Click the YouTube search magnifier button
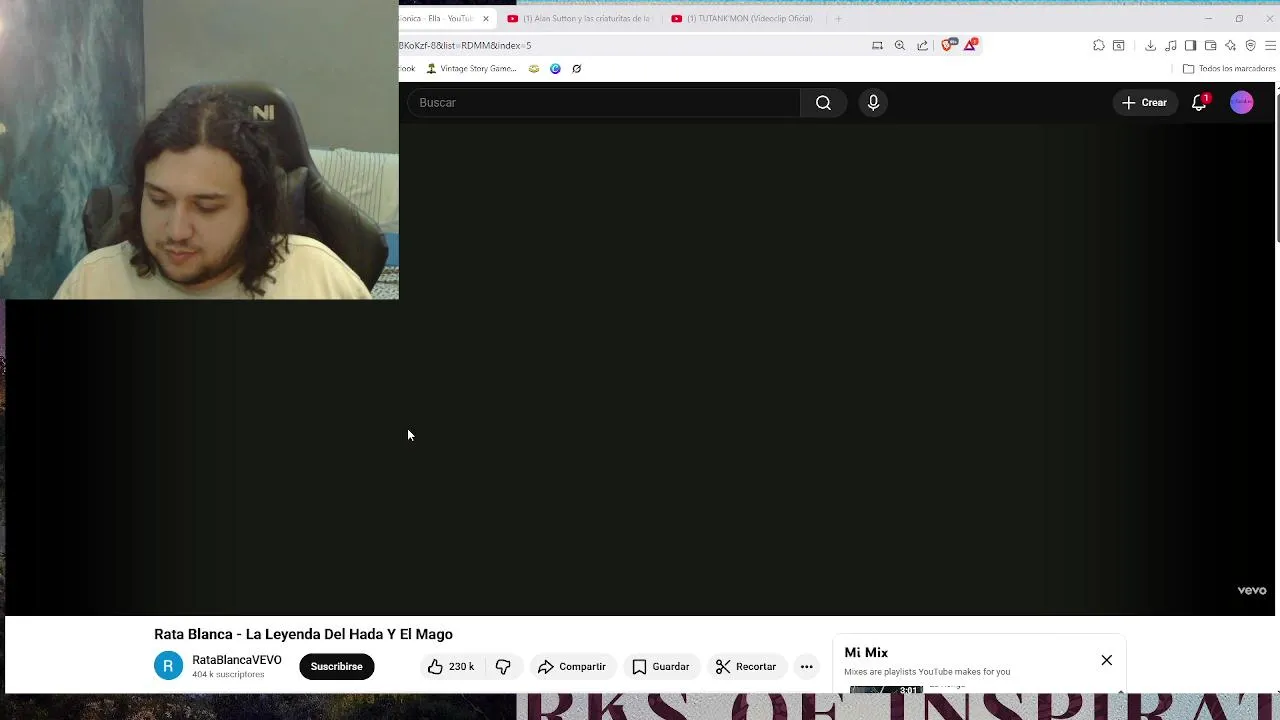The width and height of the screenshot is (1280, 720). (x=823, y=102)
